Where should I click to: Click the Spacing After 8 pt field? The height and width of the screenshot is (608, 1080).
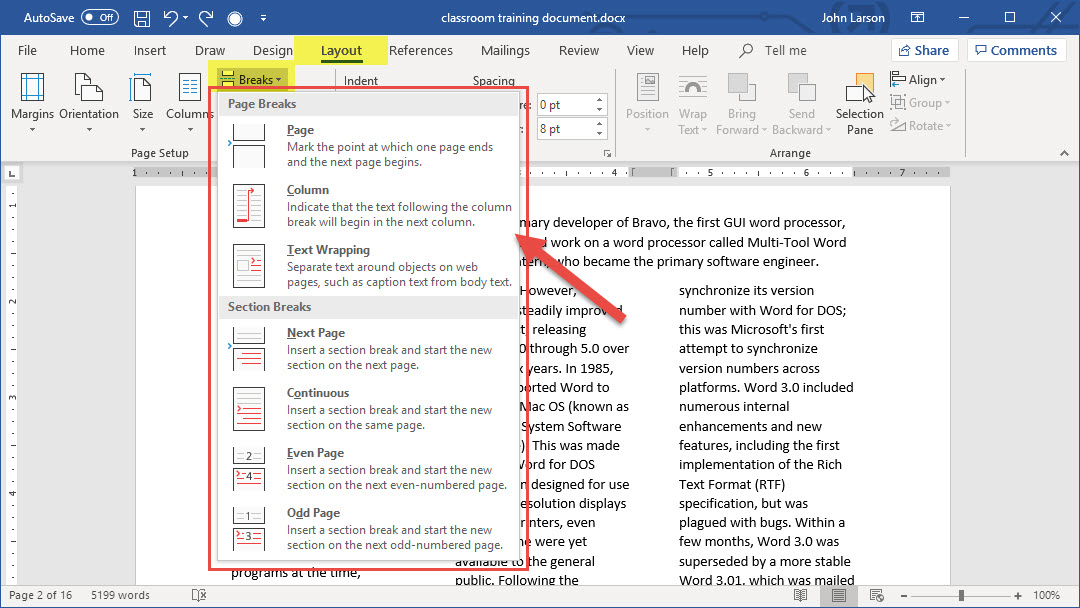point(563,129)
